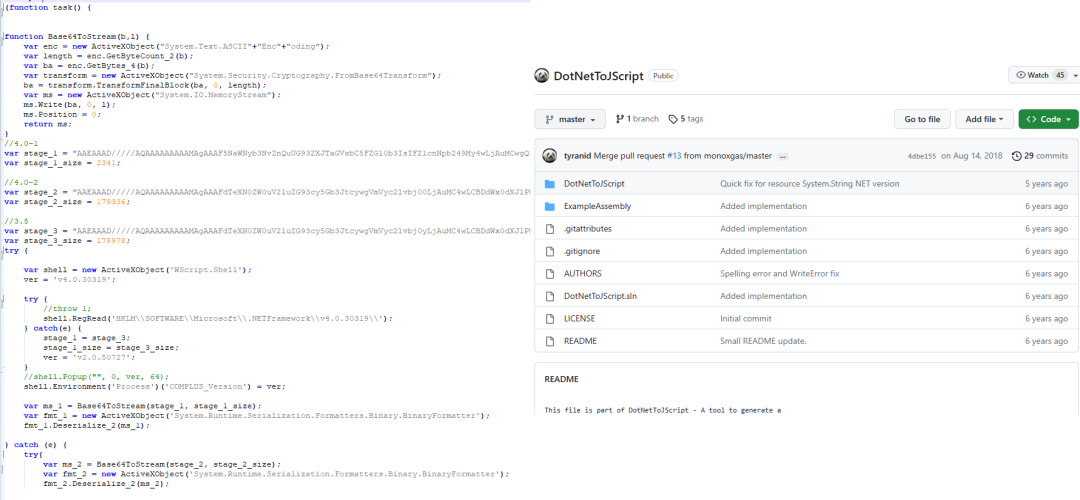Click 'fmt_2.Deserialize_2(ms_2);' code line
Screen dimensions: 1080x500
tap(105, 483)
